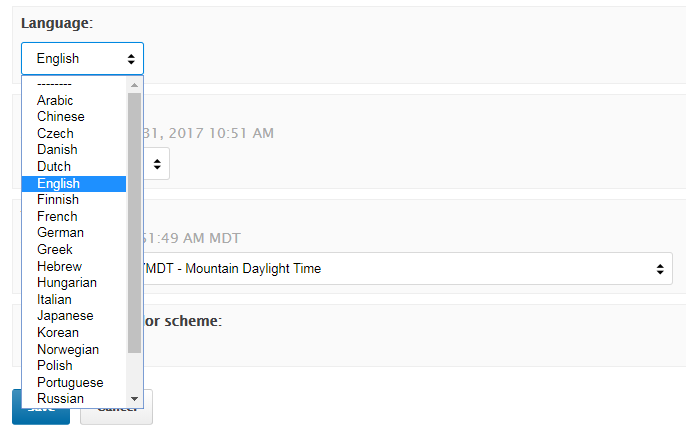Pick Japanese from the language list

[65, 316]
